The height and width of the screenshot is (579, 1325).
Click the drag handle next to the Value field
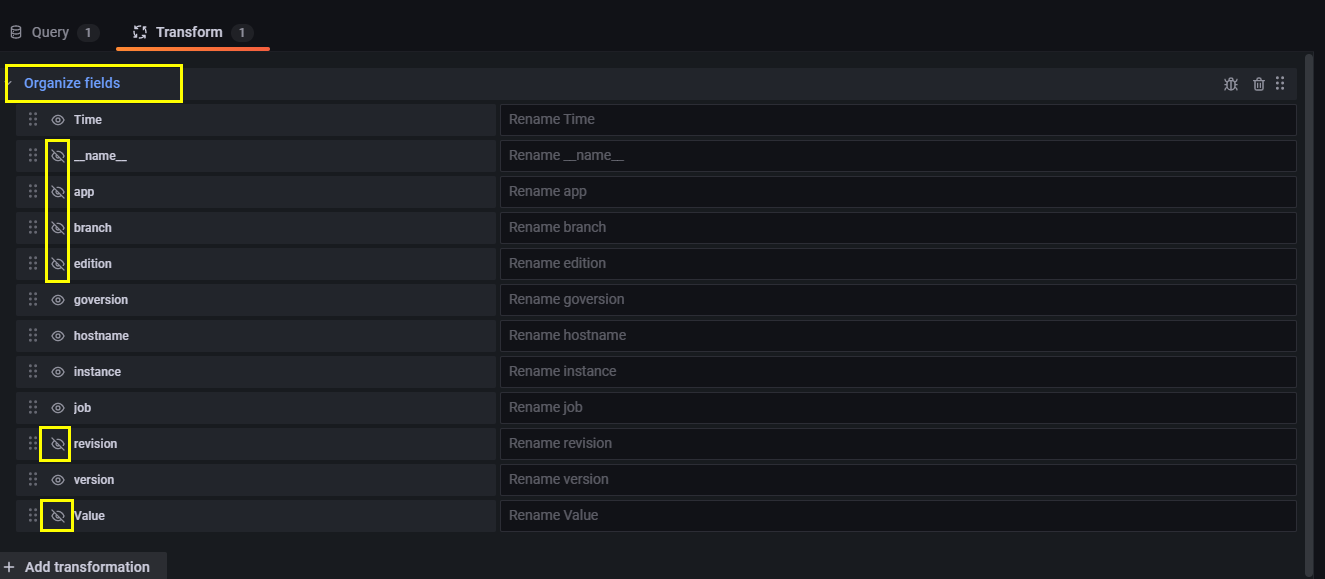click(x=33, y=515)
